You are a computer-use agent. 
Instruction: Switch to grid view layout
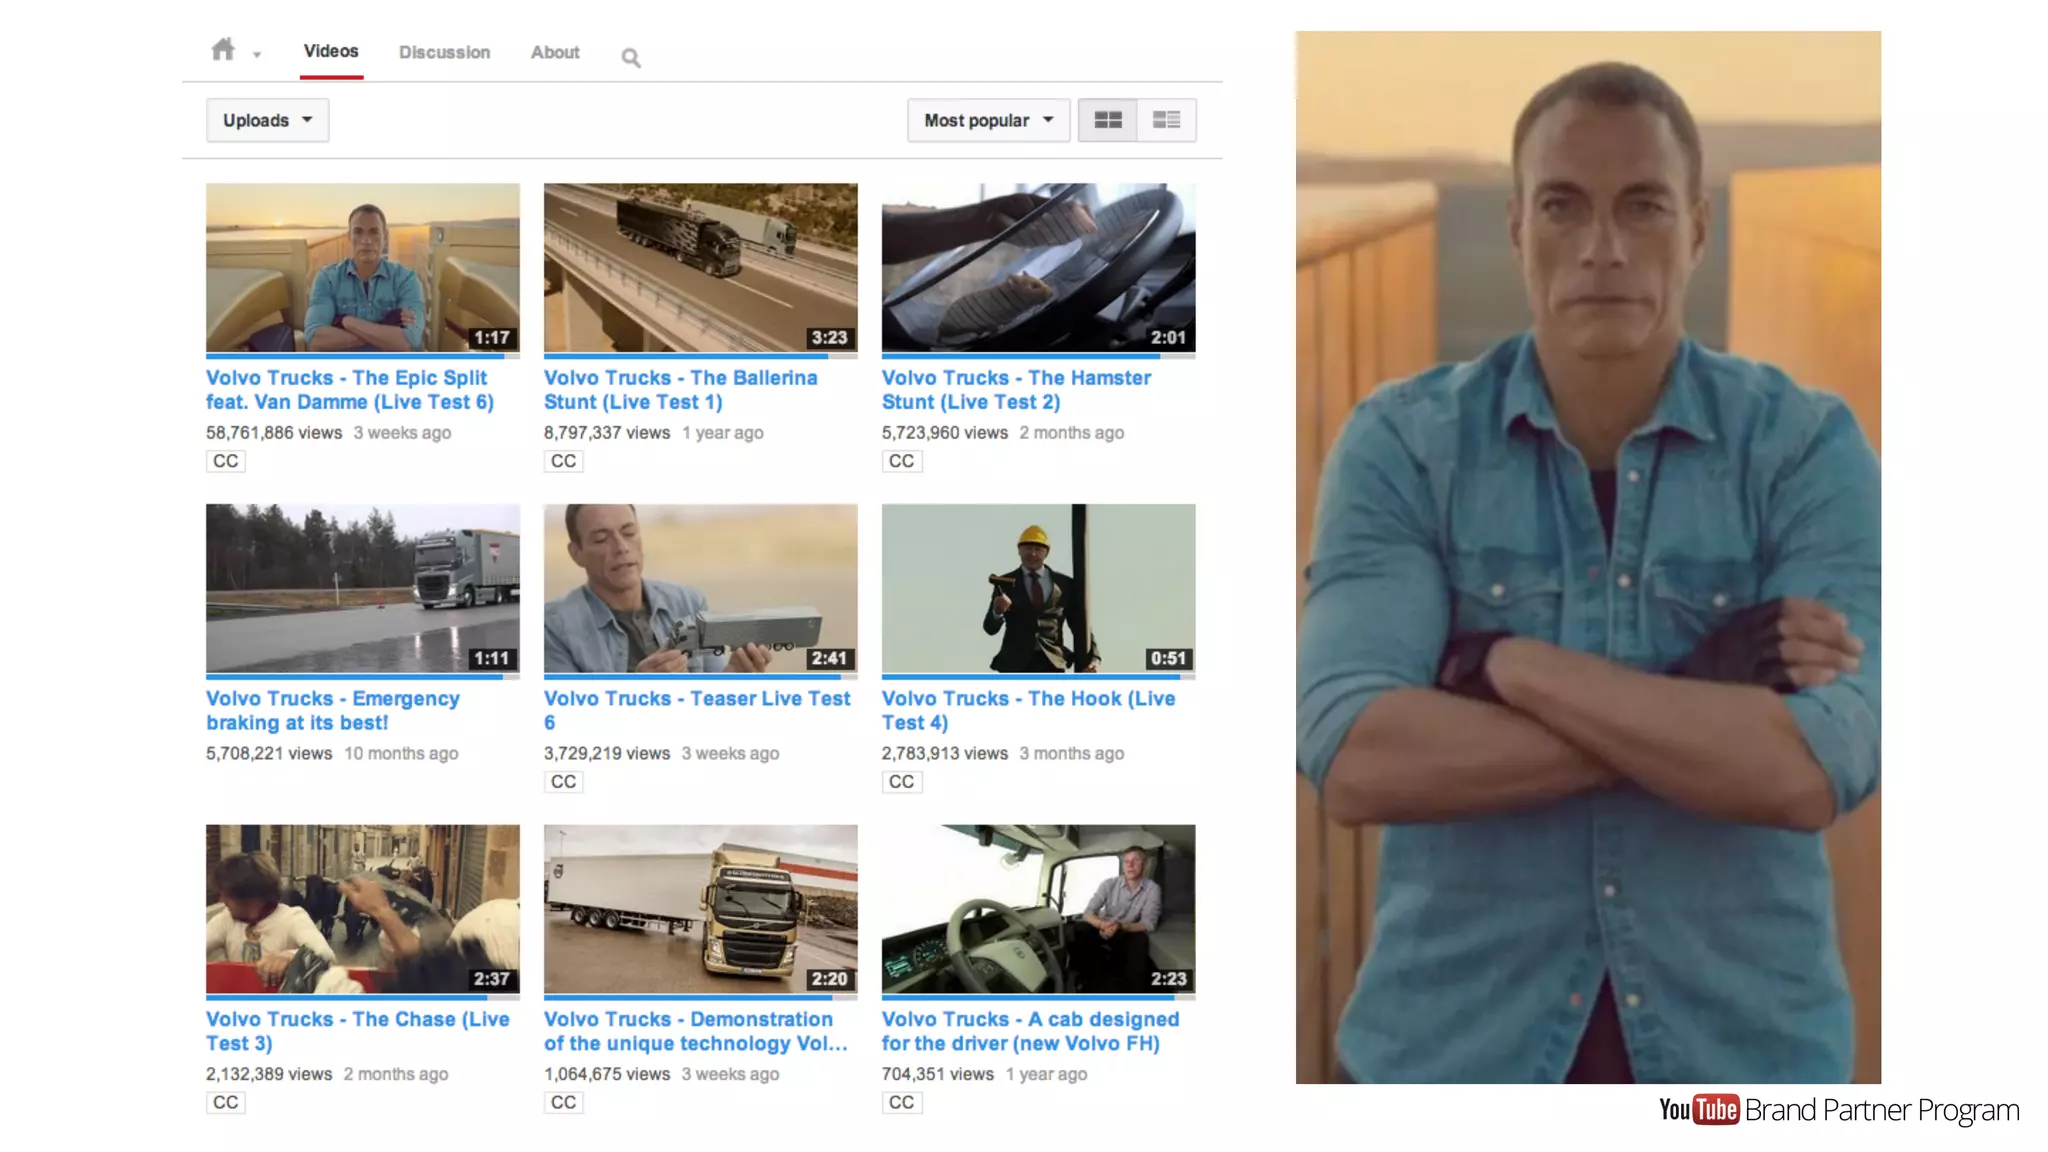[1107, 120]
